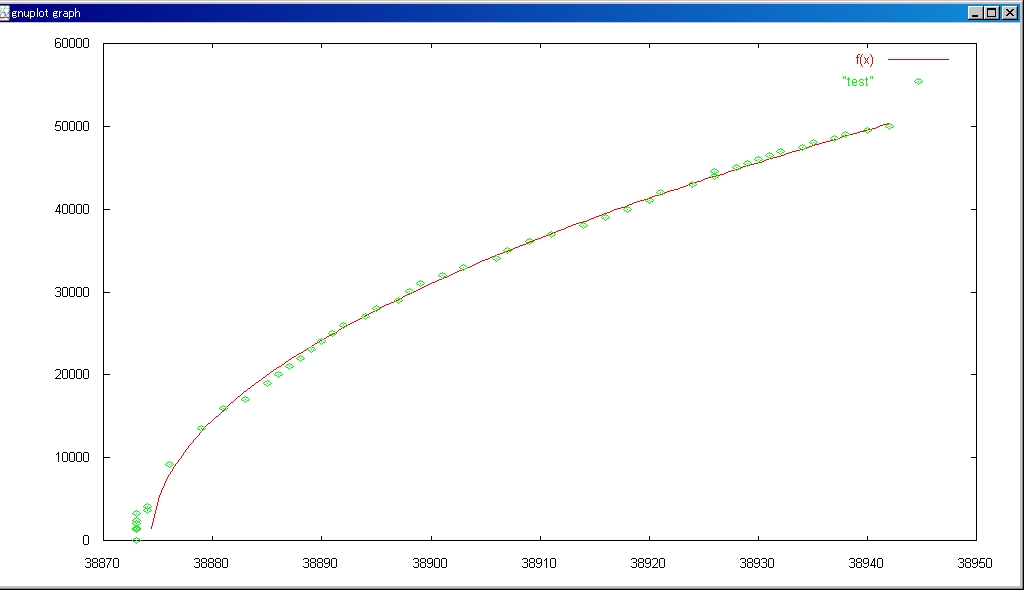The width and height of the screenshot is (1024, 590).
Task: Click the y-axis label 50000
Action: click(x=72, y=127)
